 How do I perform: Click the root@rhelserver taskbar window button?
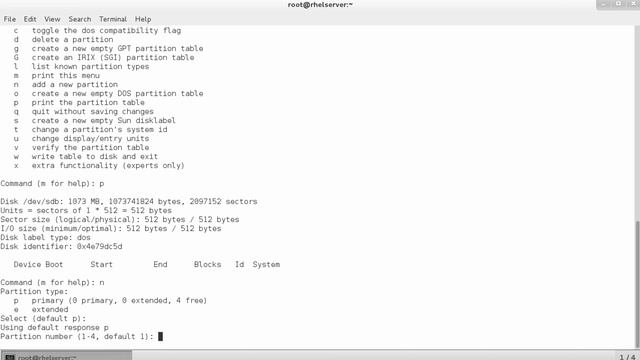(x=67, y=356)
